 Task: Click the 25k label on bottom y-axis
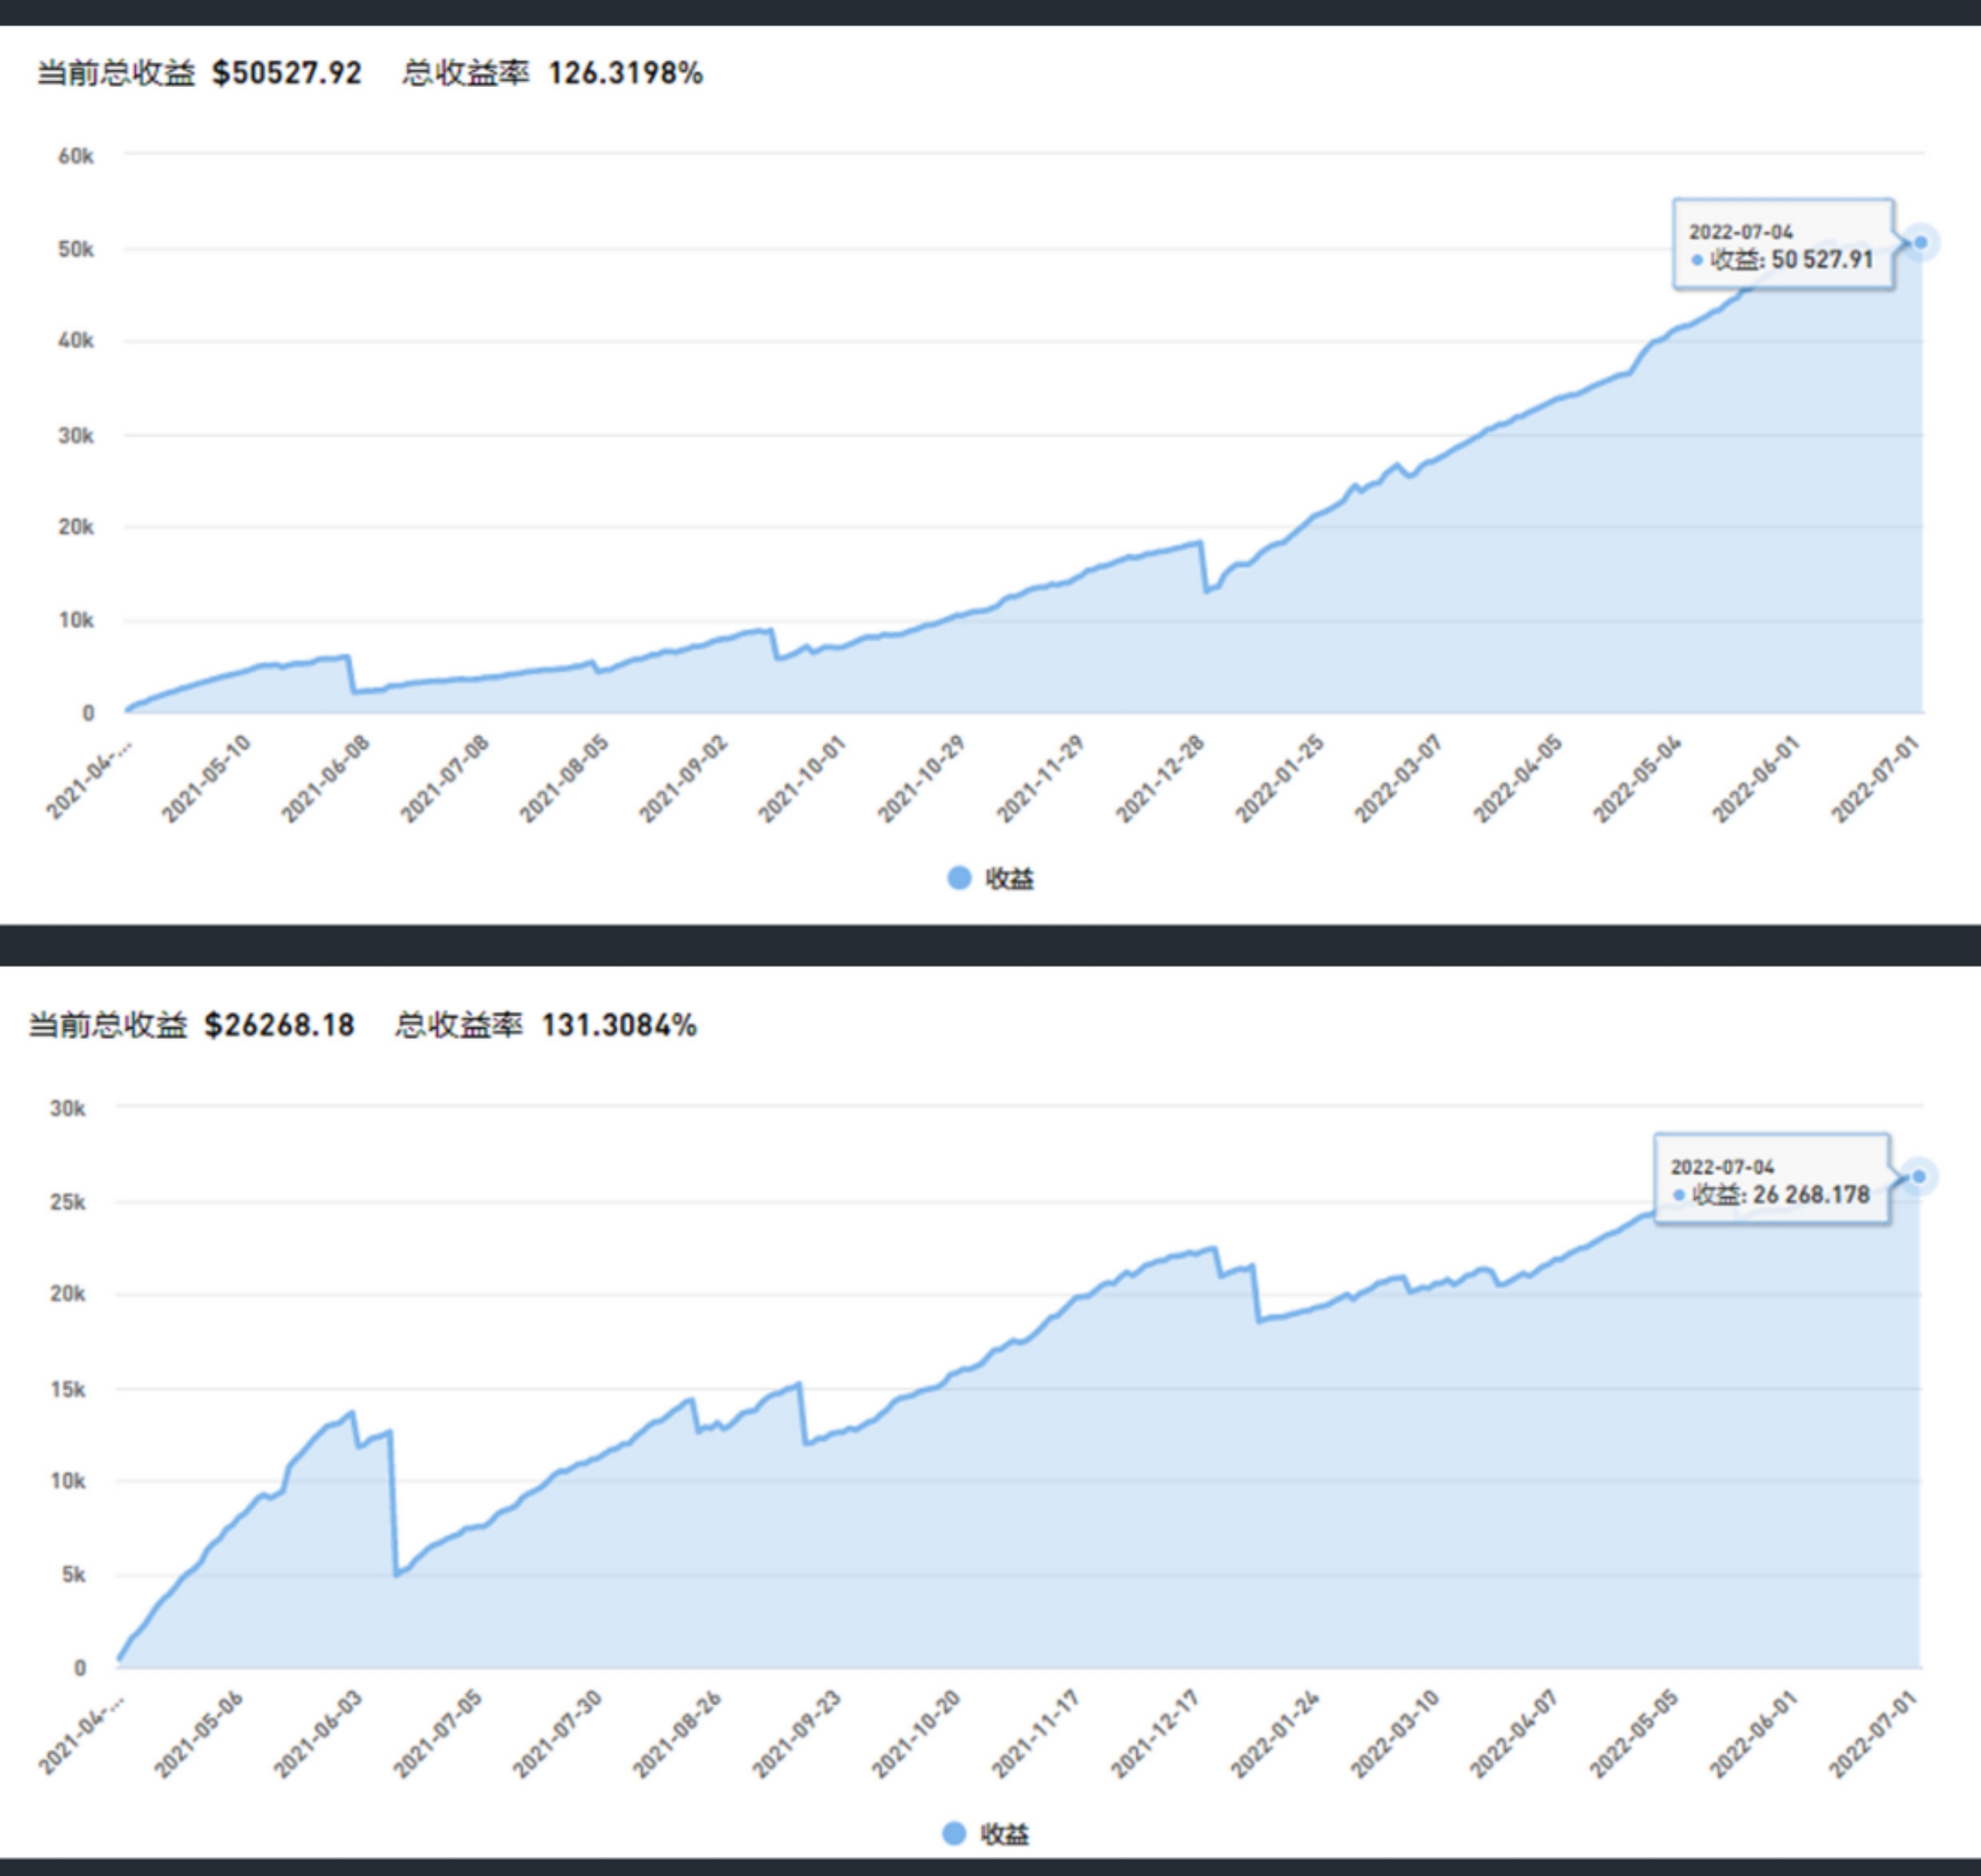tap(68, 1201)
